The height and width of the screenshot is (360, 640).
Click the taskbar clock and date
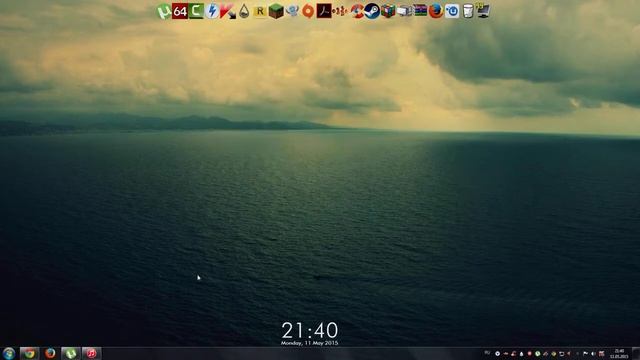(619, 353)
